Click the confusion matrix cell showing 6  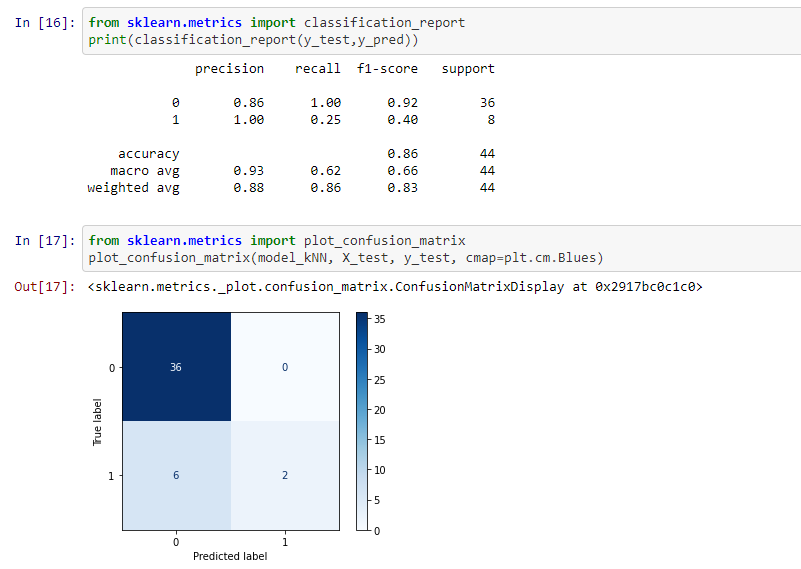[x=175, y=475]
